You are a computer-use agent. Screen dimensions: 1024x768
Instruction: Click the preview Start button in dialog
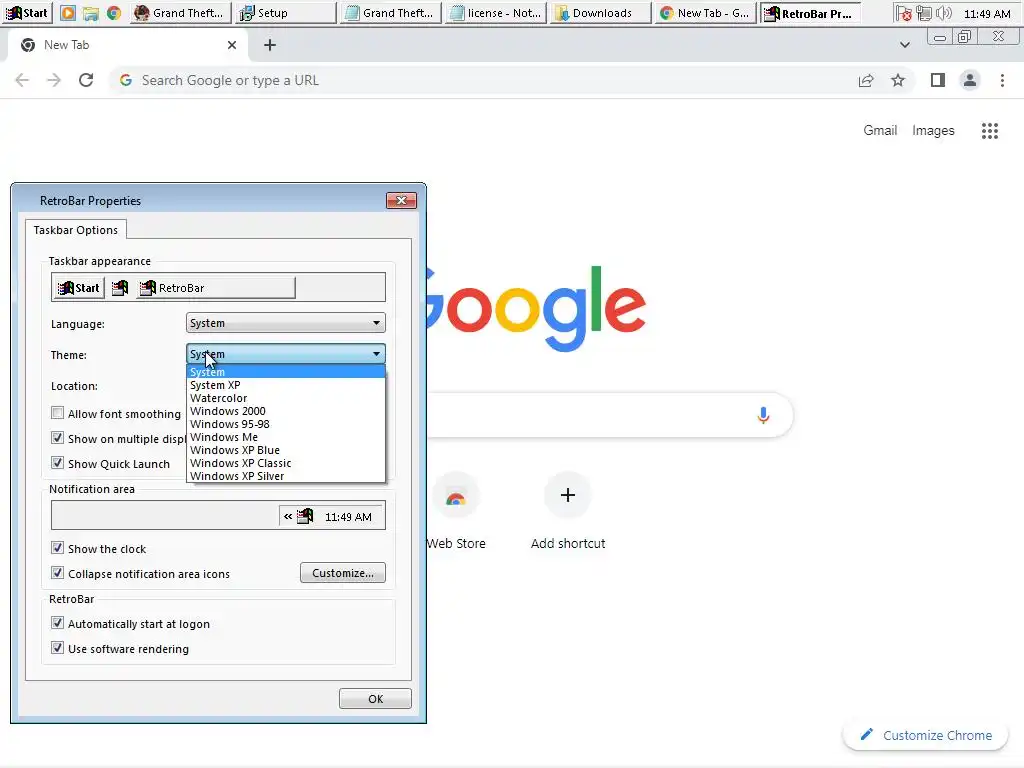(78, 288)
